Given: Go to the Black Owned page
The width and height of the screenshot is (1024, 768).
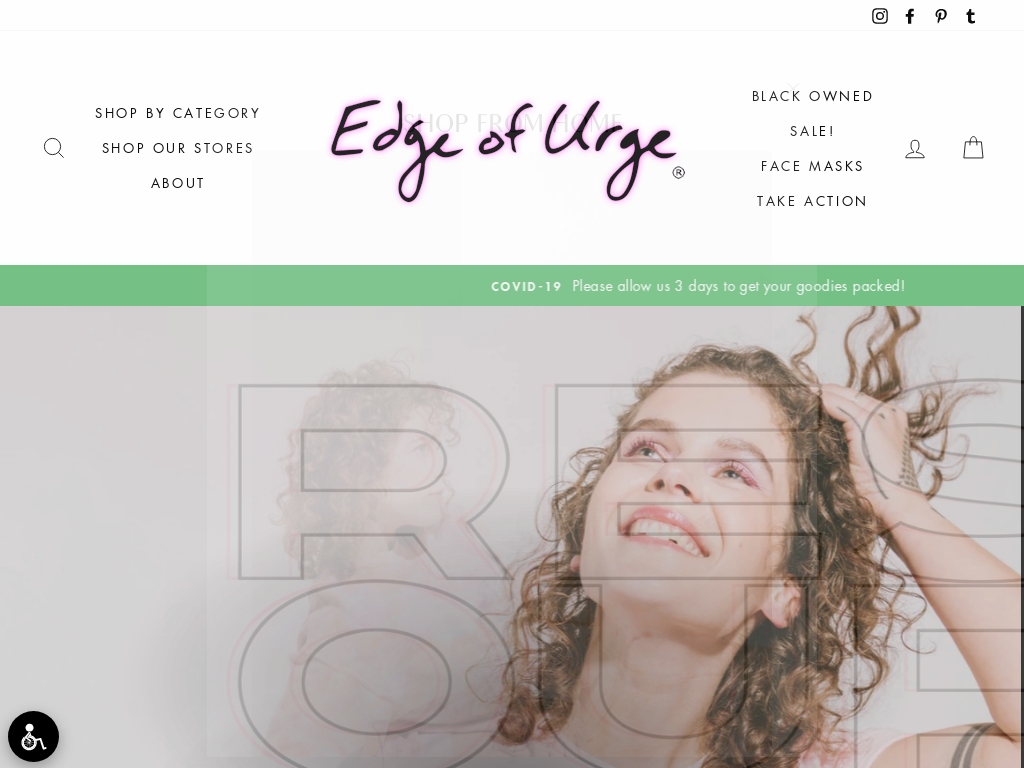Looking at the screenshot, I should click(812, 96).
